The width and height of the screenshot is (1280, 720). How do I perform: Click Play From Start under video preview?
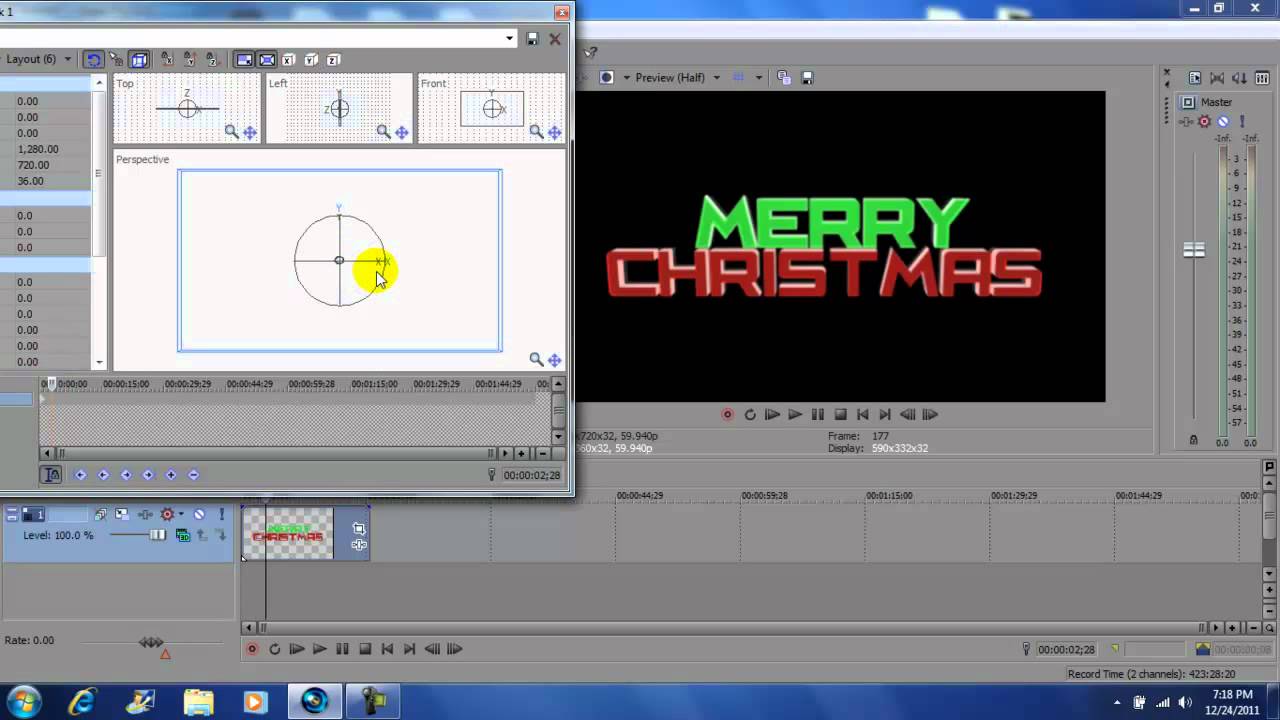[x=772, y=414]
